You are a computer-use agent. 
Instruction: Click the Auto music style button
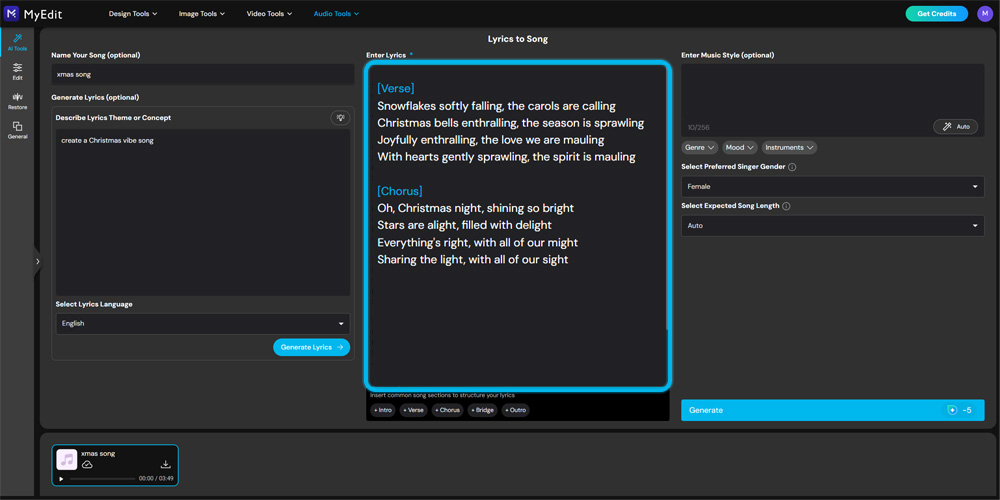pyautogui.click(x=955, y=126)
